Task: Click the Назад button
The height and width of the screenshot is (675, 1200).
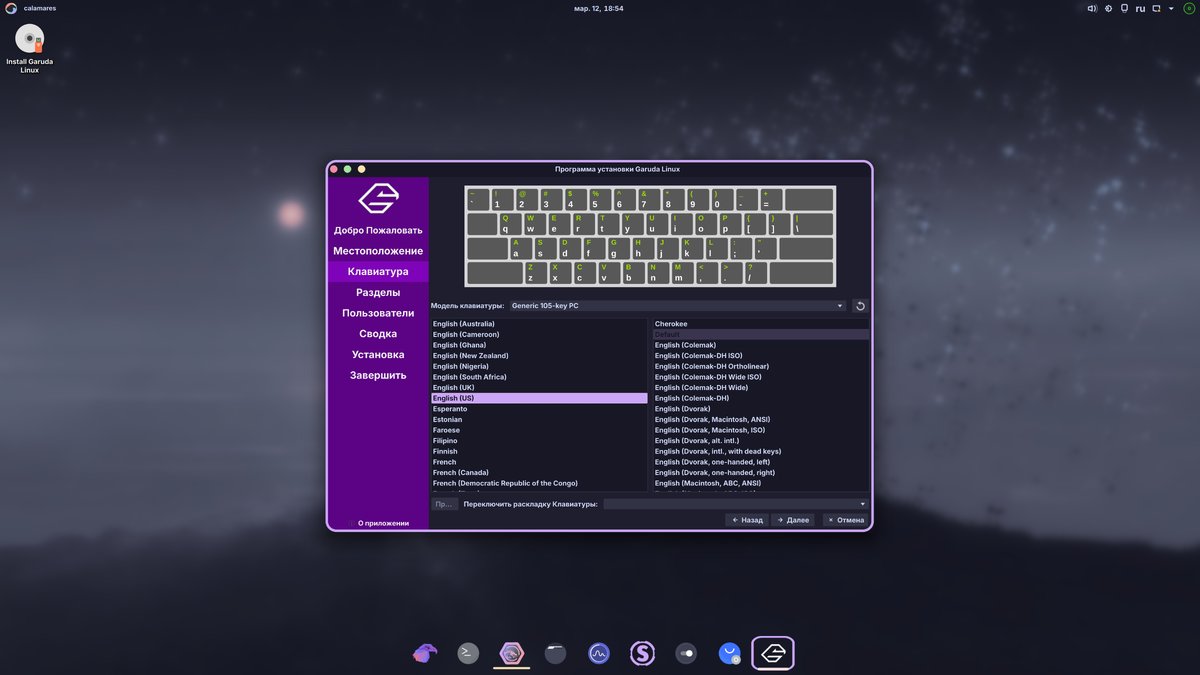Action: tap(747, 520)
